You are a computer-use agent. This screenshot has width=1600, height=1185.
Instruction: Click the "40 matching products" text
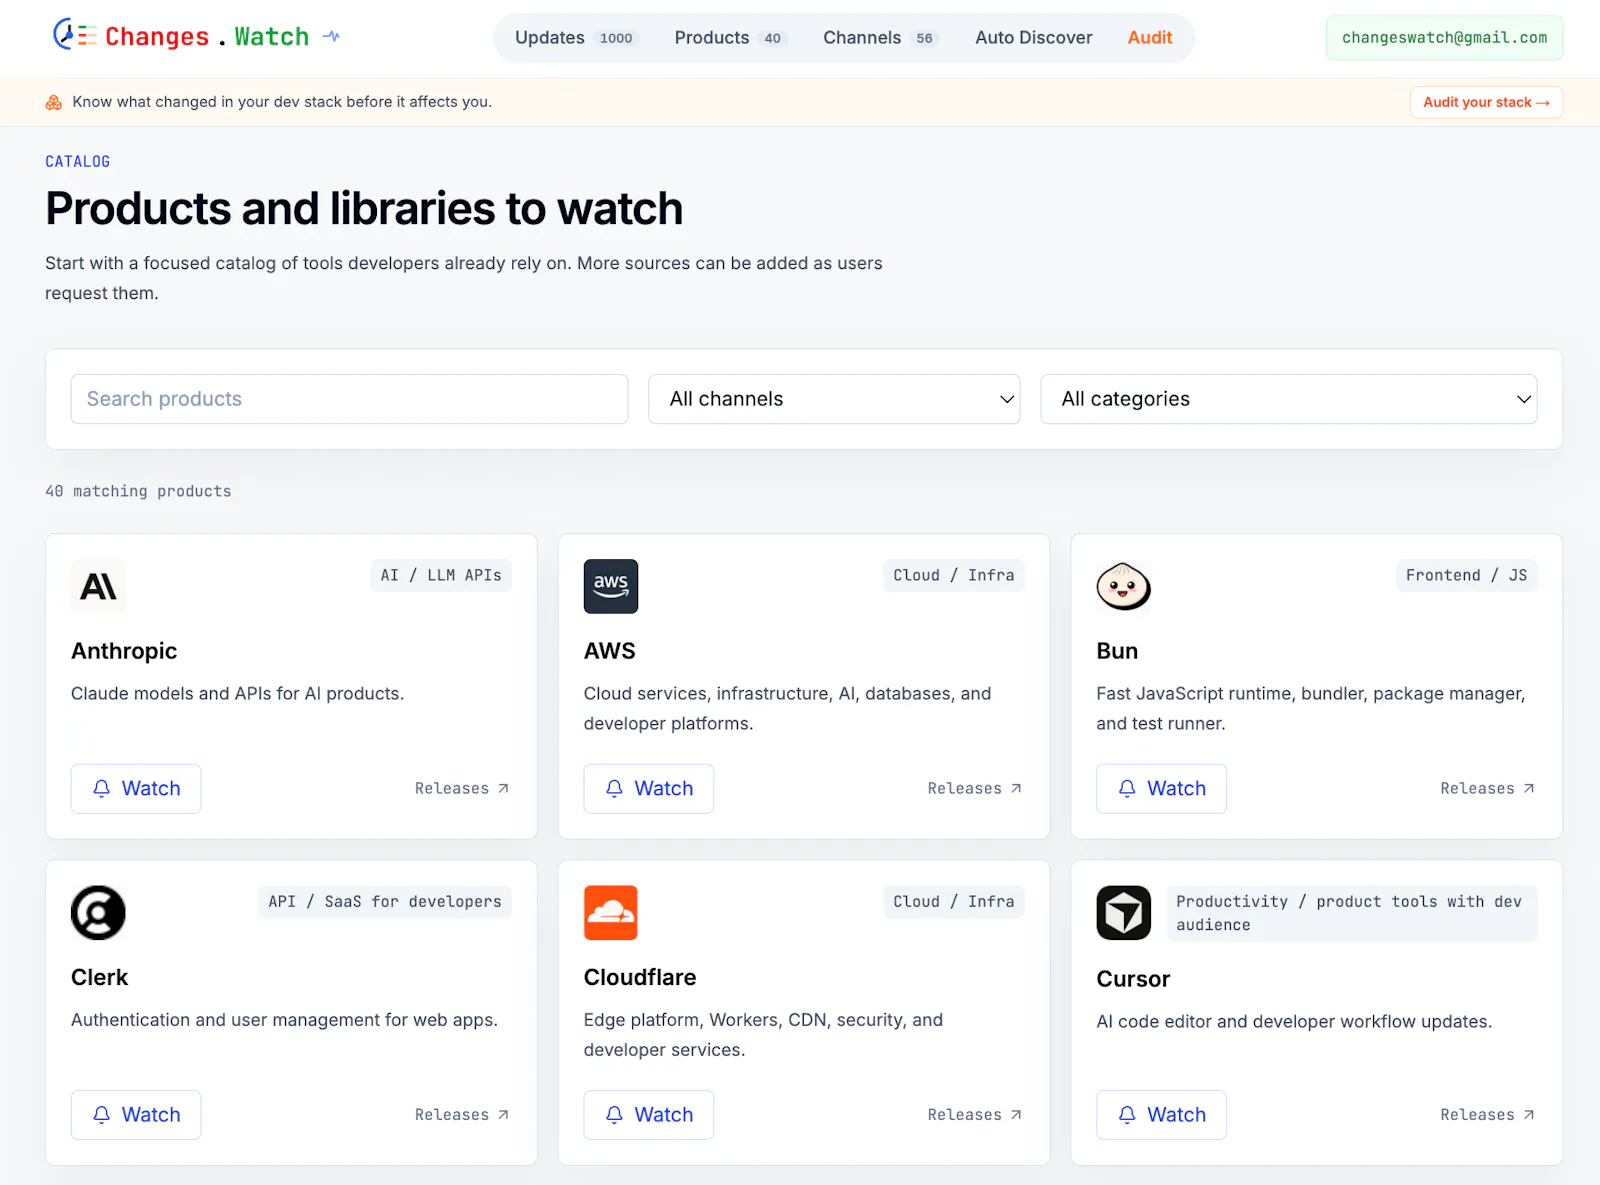pyautogui.click(x=138, y=491)
